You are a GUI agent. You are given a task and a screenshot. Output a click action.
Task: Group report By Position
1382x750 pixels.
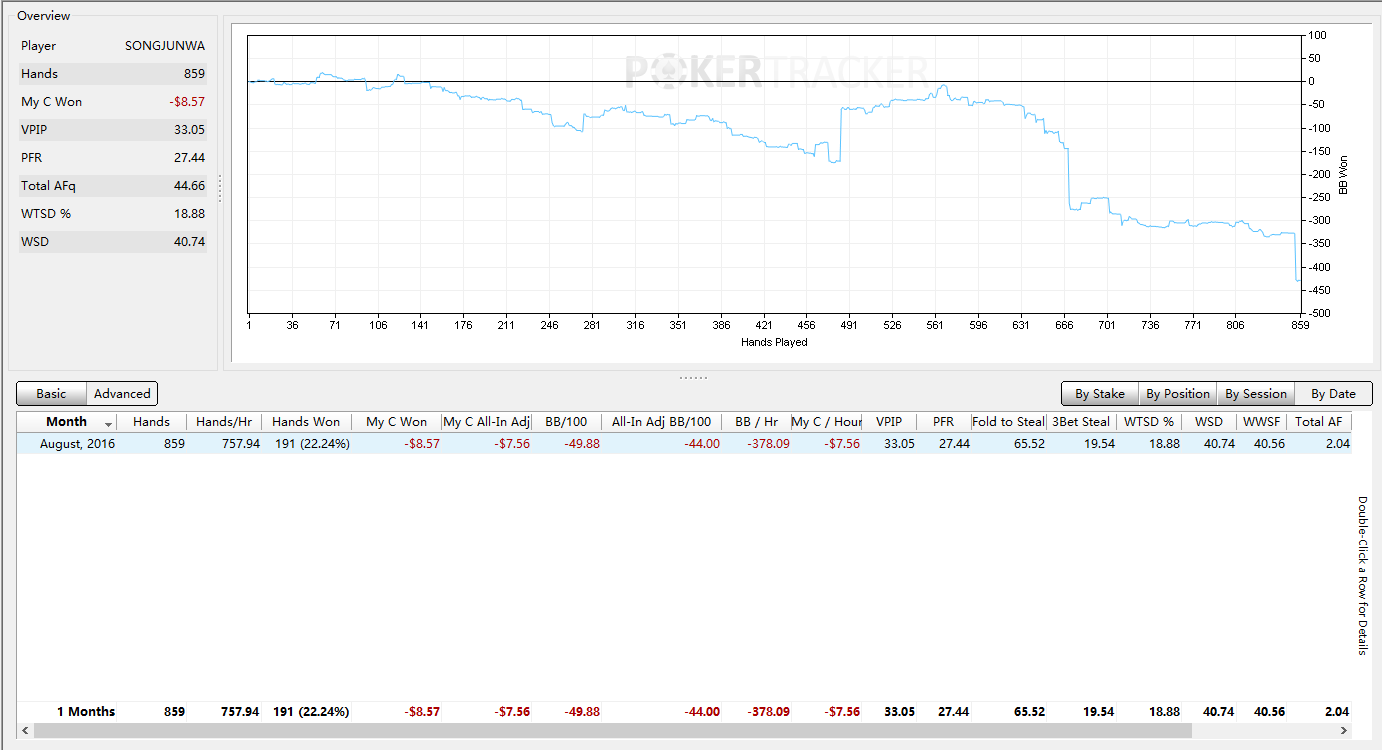coord(1178,394)
